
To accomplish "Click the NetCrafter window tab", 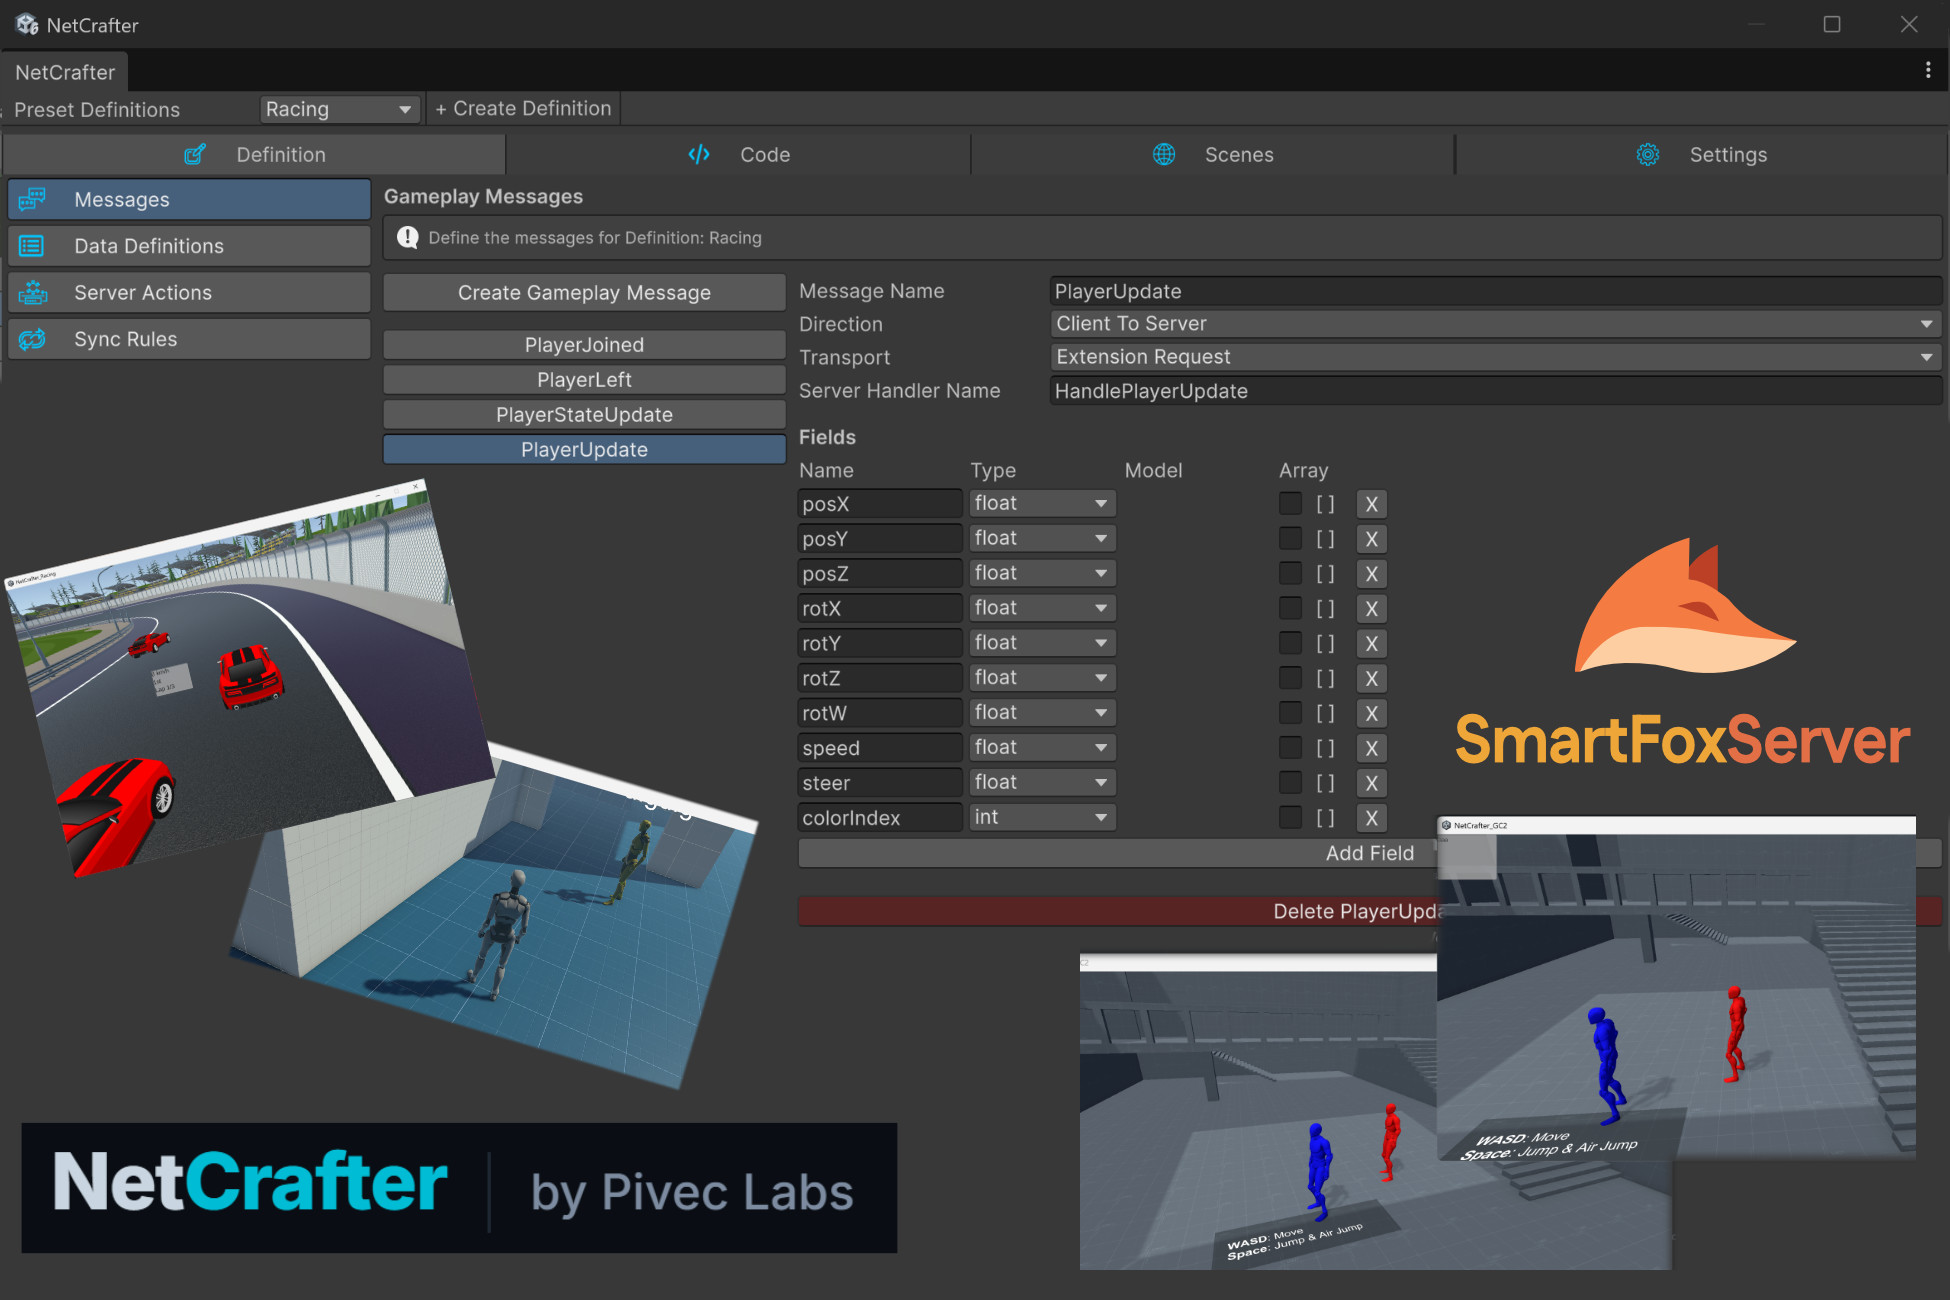I will pyautogui.click(x=65, y=72).
